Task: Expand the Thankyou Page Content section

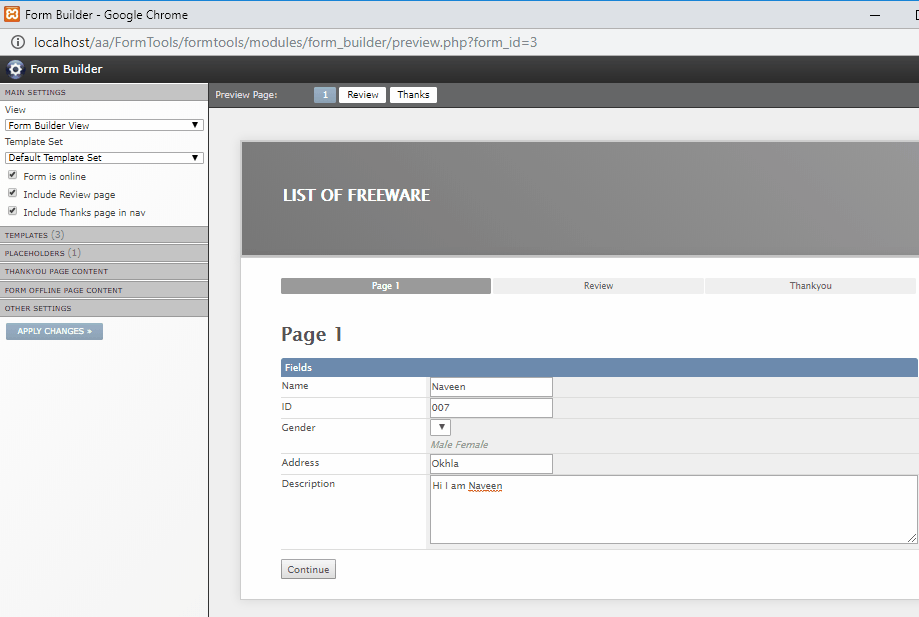Action: click(x=104, y=271)
